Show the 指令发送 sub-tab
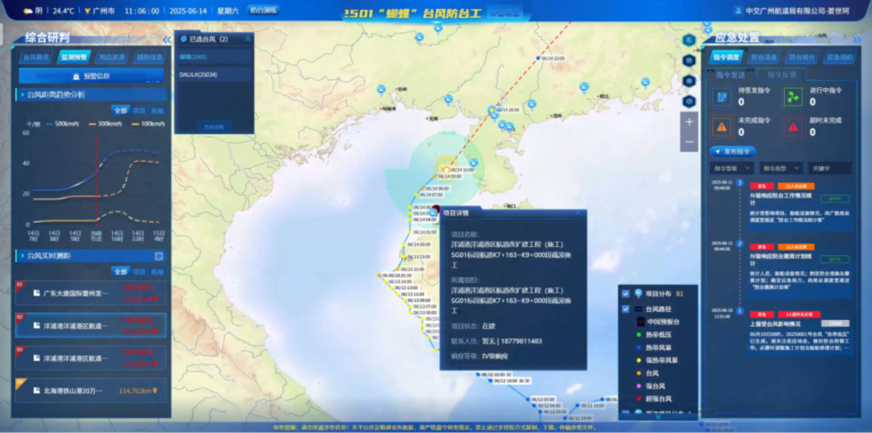The image size is (872, 433). (730, 74)
